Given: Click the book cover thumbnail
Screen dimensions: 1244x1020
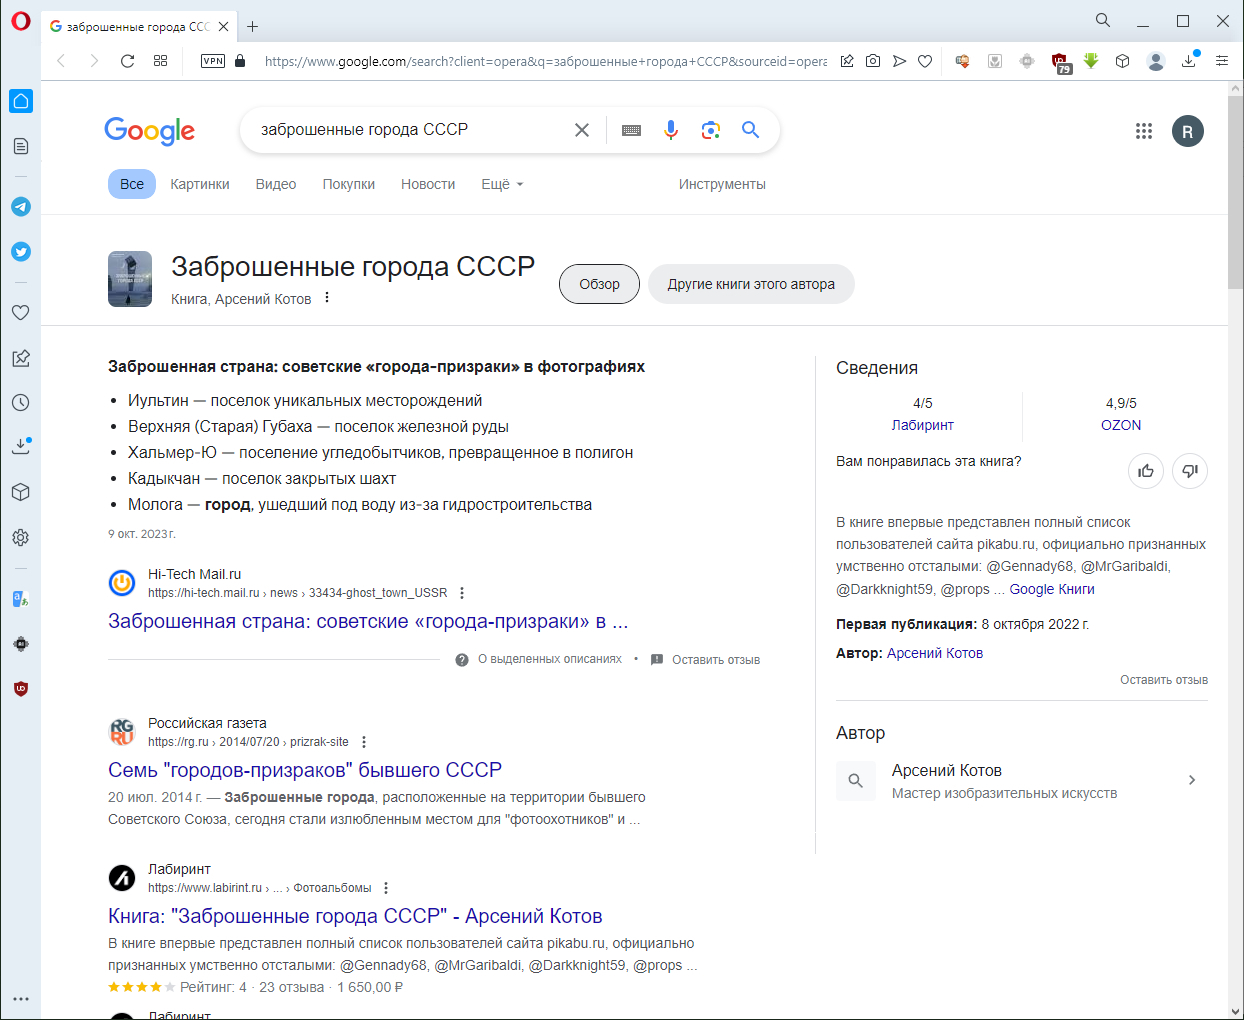Looking at the screenshot, I should point(130,279).
